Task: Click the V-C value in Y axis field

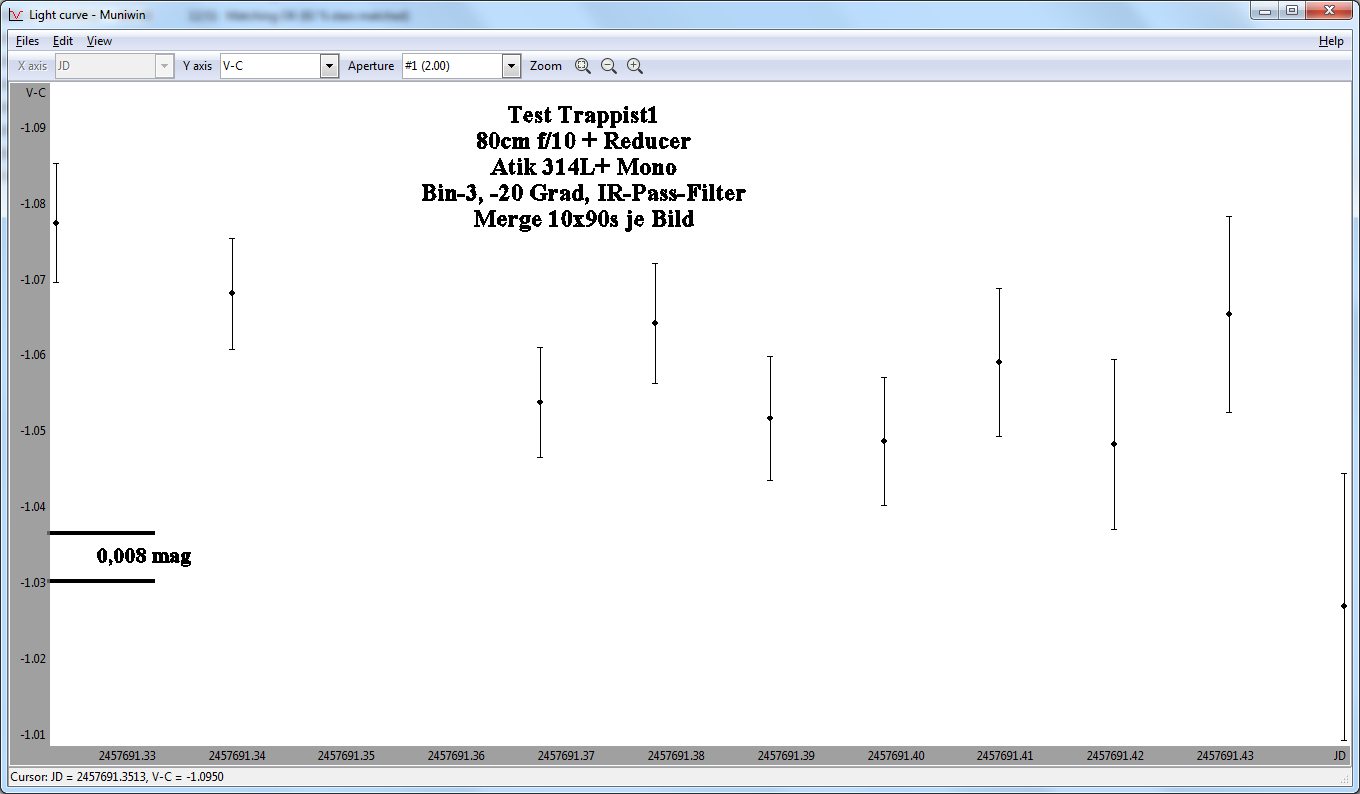Action: 268,66
